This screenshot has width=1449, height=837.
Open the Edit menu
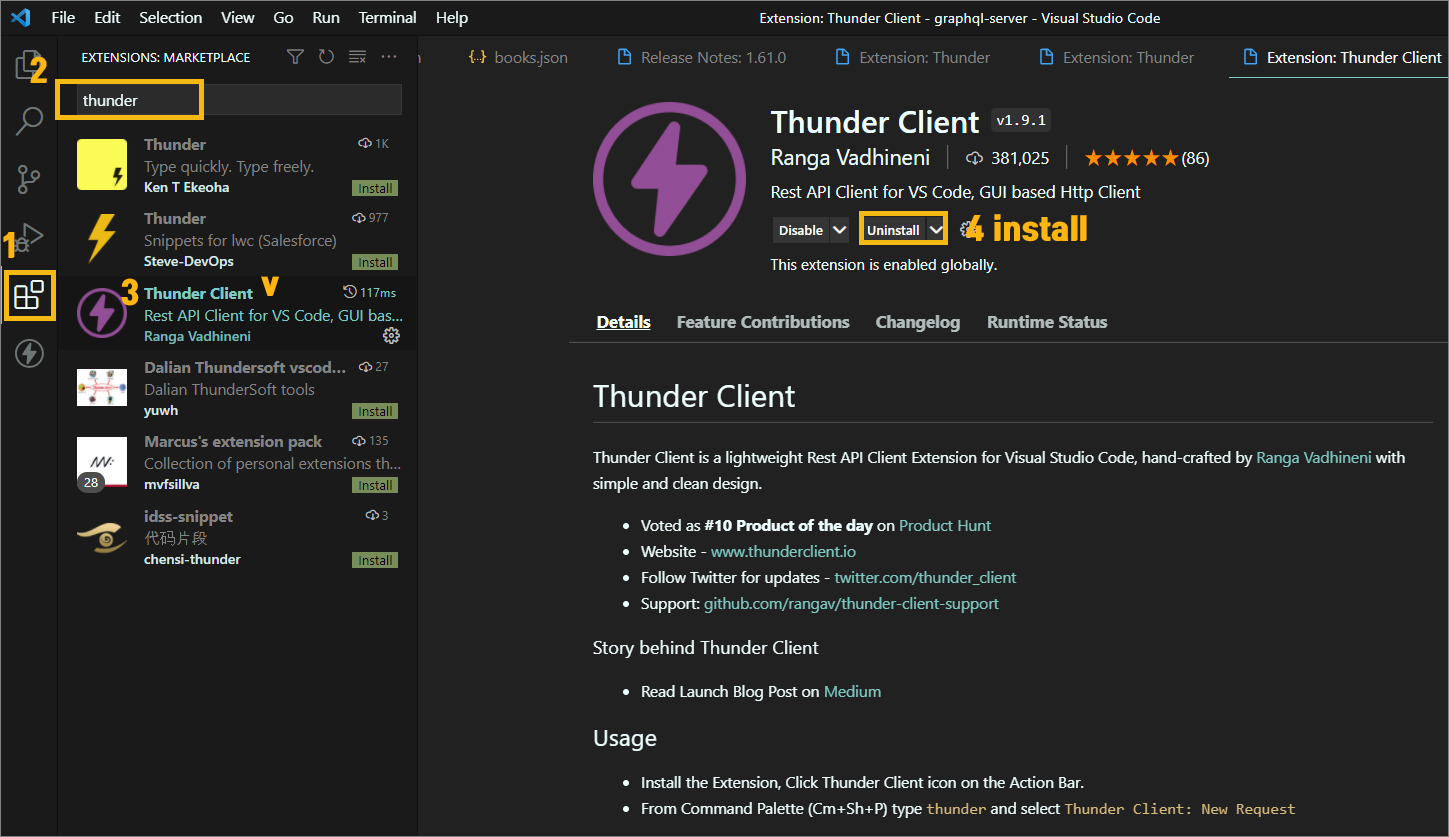click(x=107, y=17)
